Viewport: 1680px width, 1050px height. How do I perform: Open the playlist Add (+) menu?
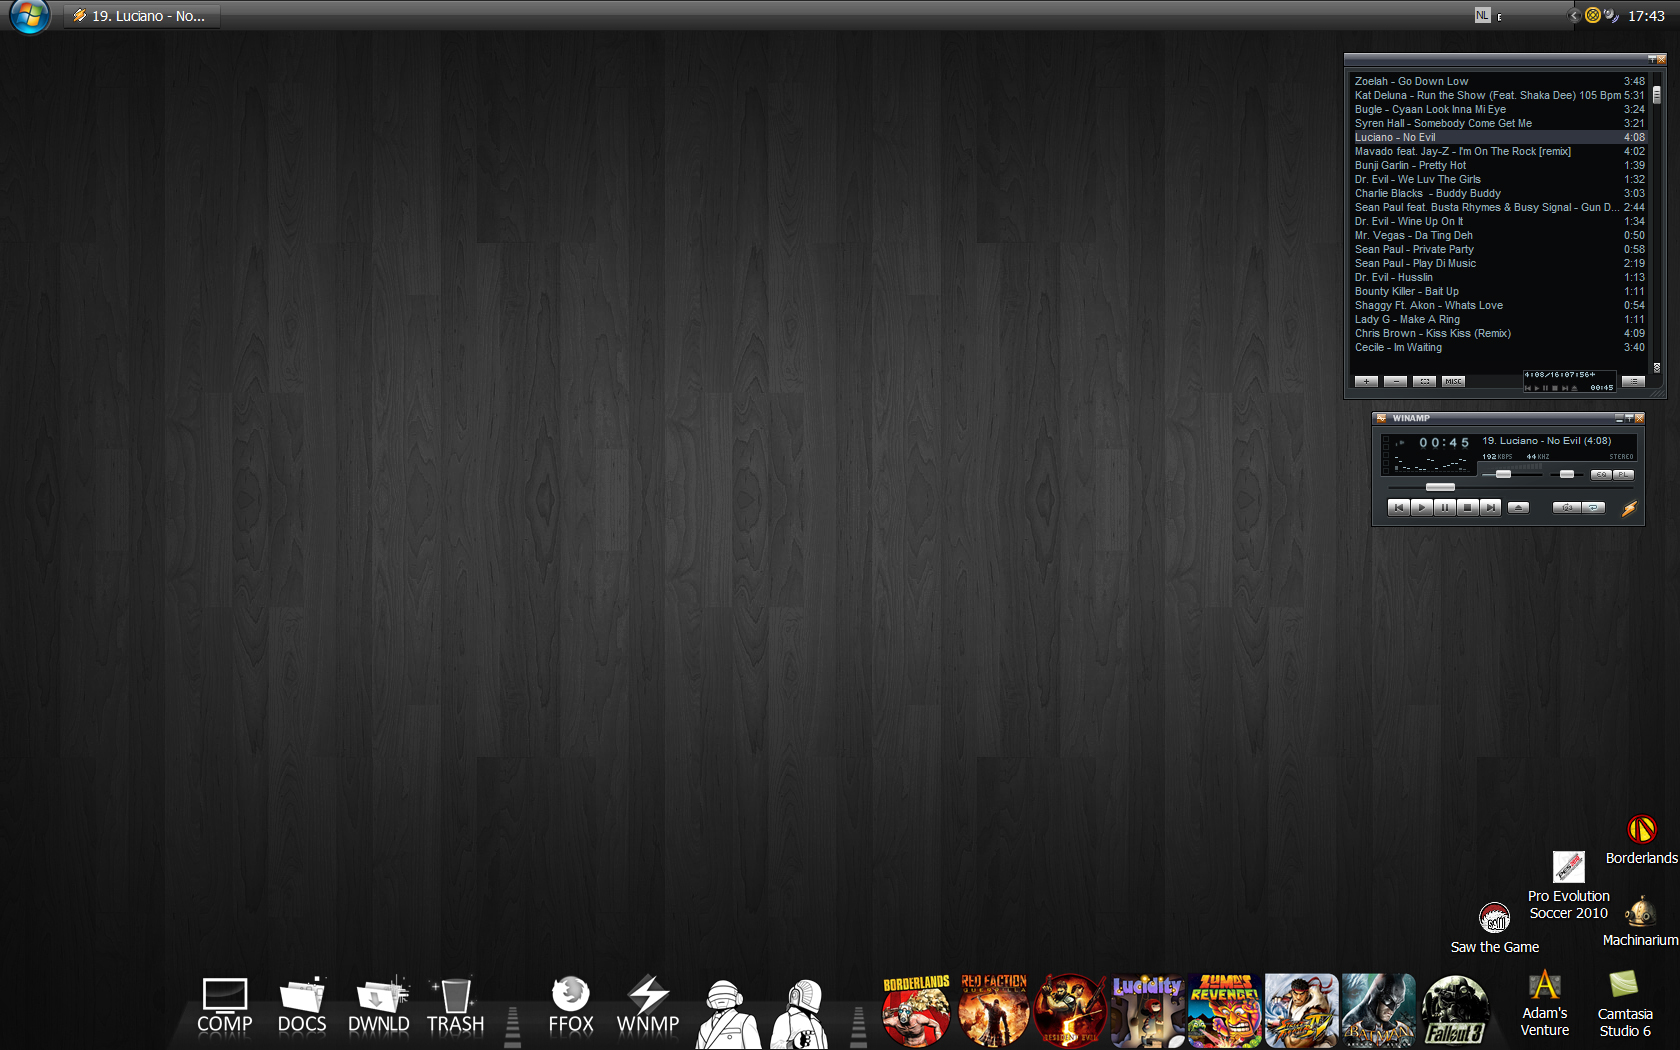tap(1366, 382)
